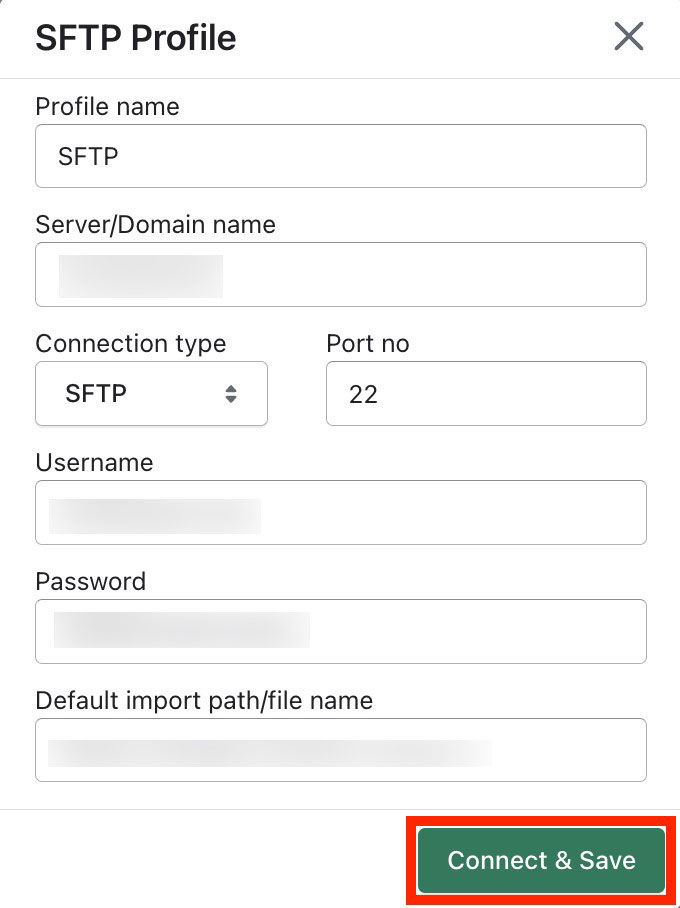This screenshot has height=908, width=680.
Task: Click the Password label
Action: point(90,581)
